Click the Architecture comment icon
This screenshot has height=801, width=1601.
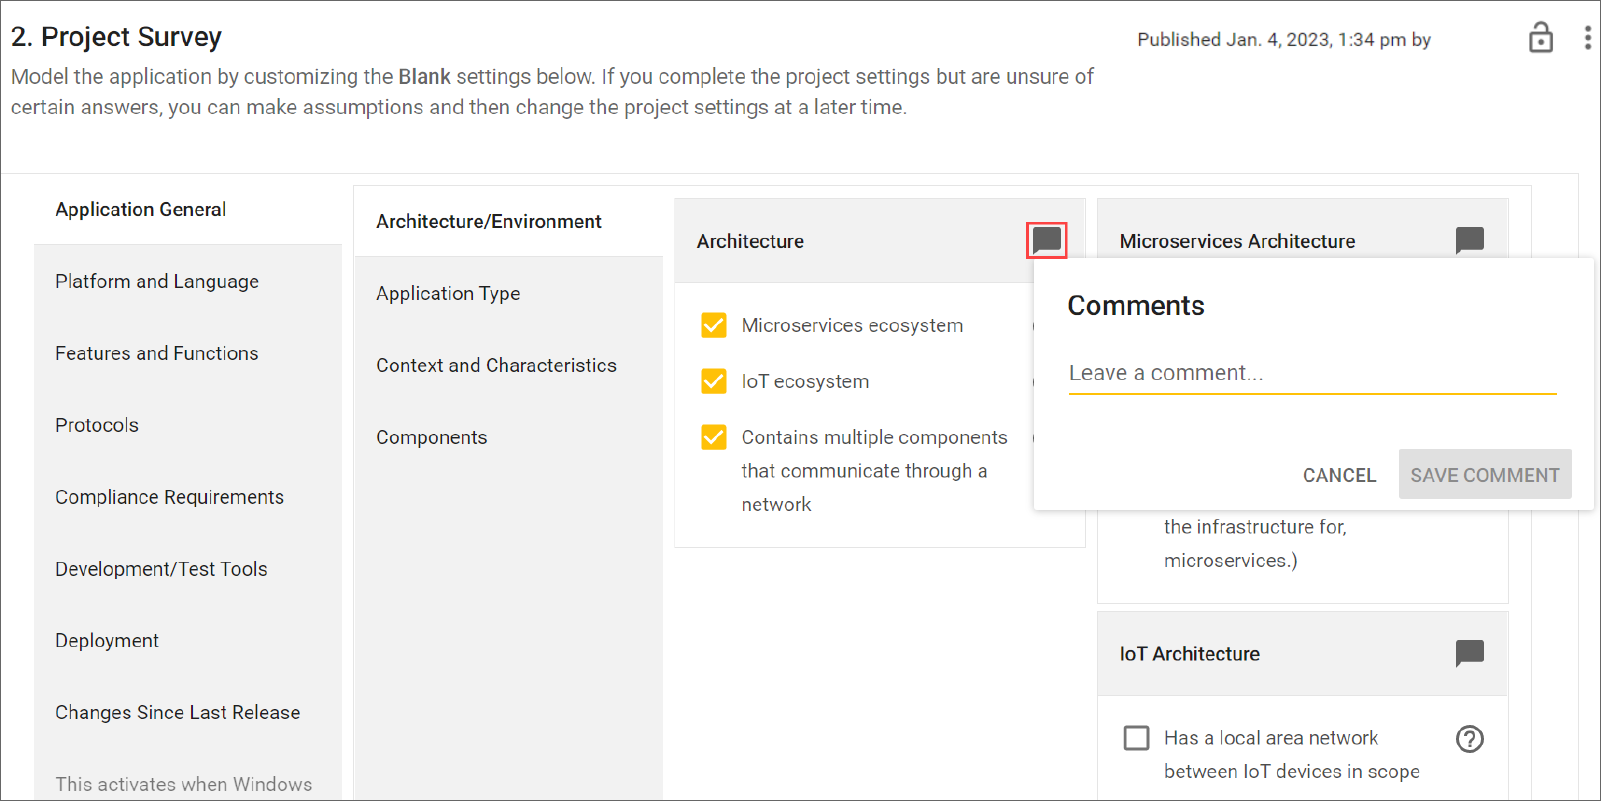click(x=1046, y=240)
